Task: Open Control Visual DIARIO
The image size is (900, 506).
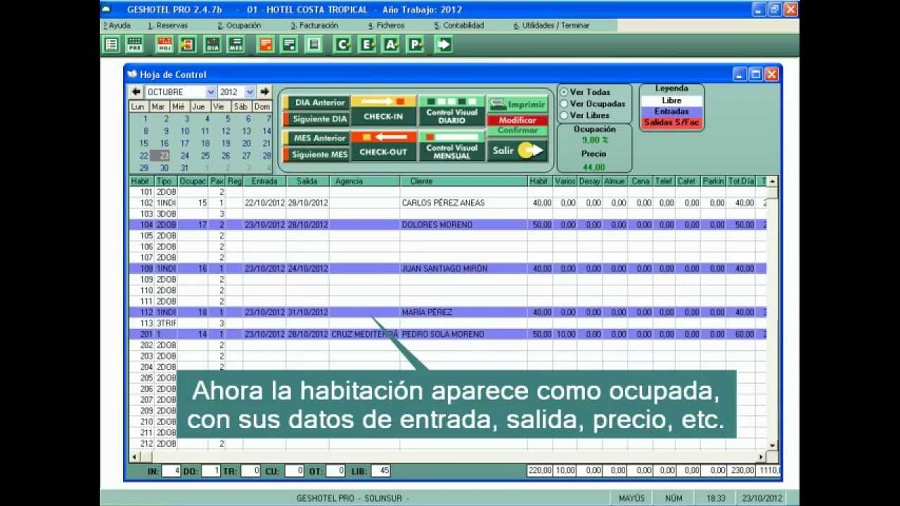Action: 452,111
